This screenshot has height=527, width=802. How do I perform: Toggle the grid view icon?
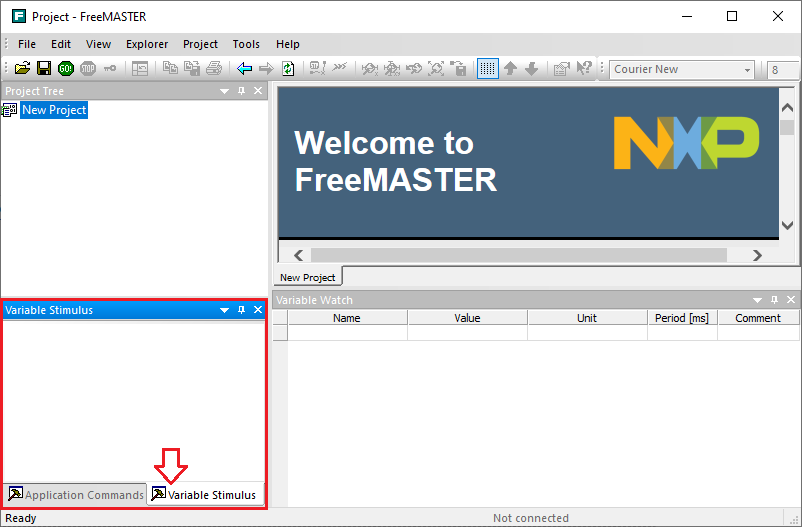pos(487,68)
